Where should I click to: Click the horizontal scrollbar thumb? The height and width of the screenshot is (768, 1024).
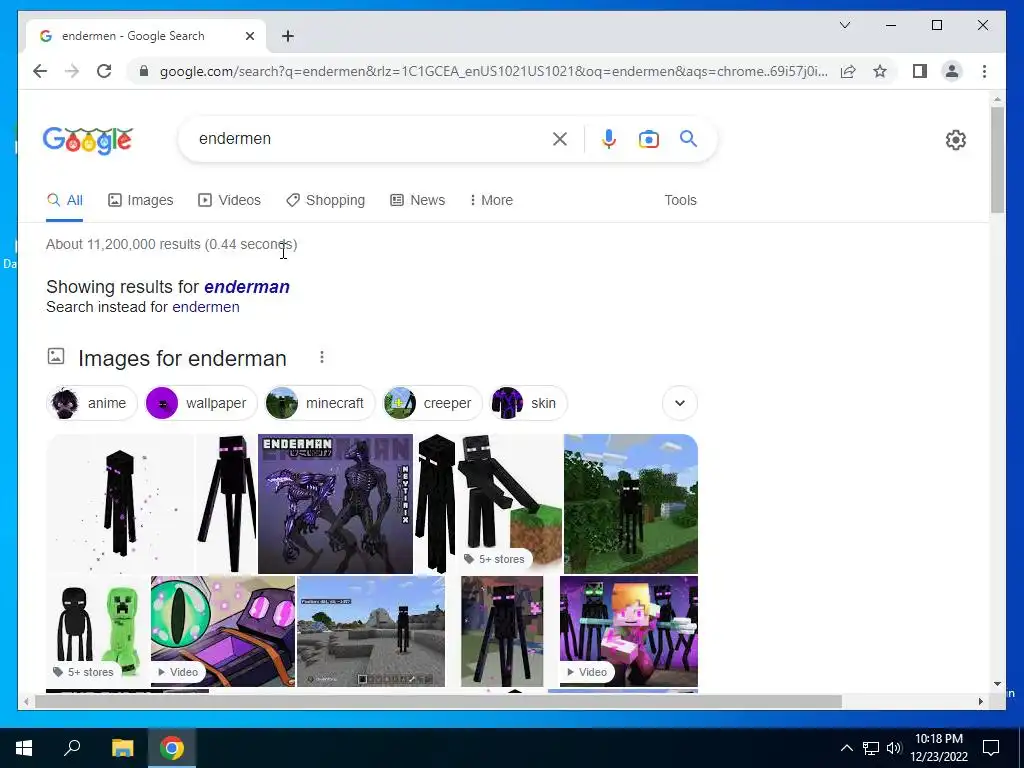[x=438, y=701]
